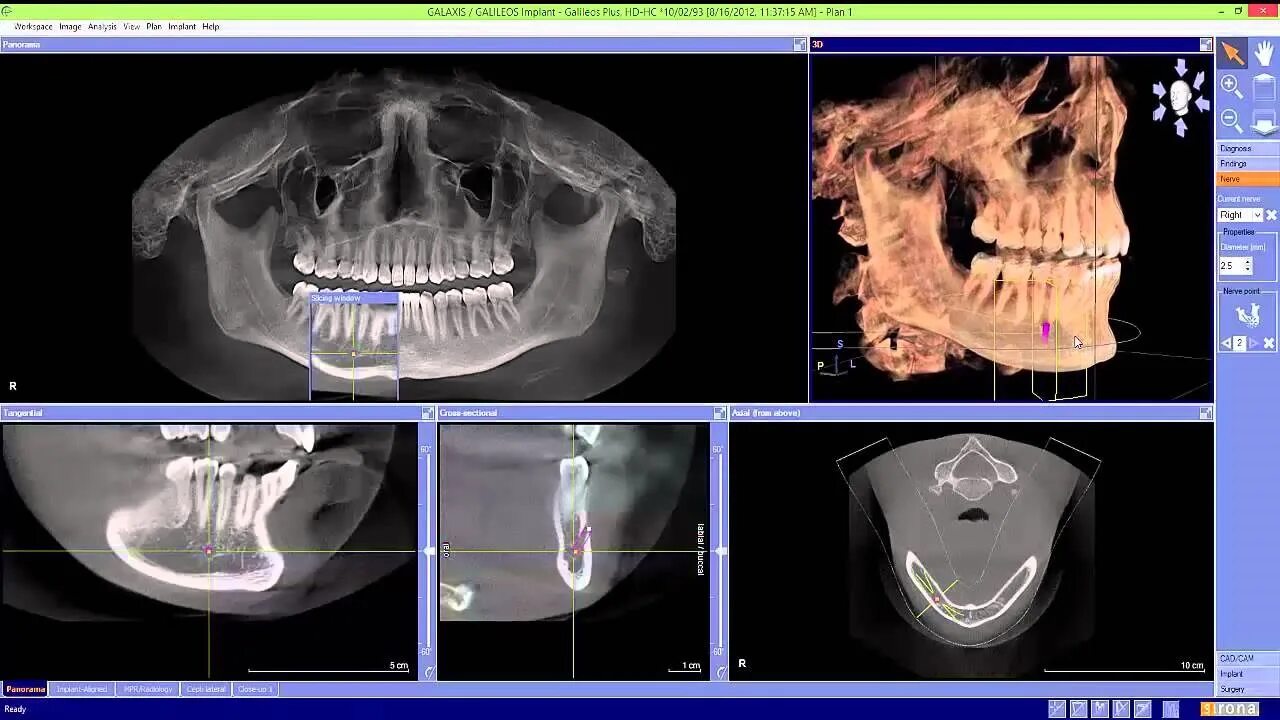Image resolution: width=1280 pixels, height=720 pixels.
Task: Rotate 3D view using top arrow above head
Action: pyautogui.click(x=1181, y=67)
